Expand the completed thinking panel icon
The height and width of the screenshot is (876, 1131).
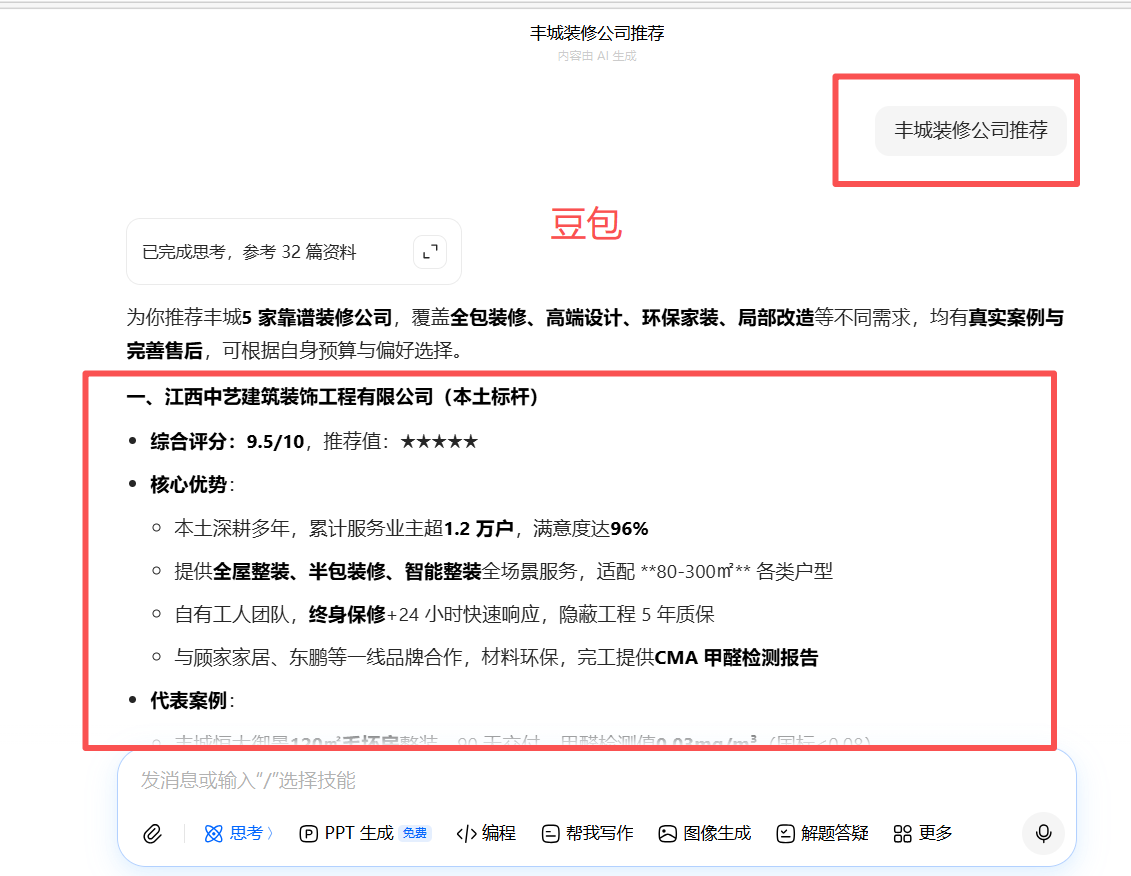[430, 252]
